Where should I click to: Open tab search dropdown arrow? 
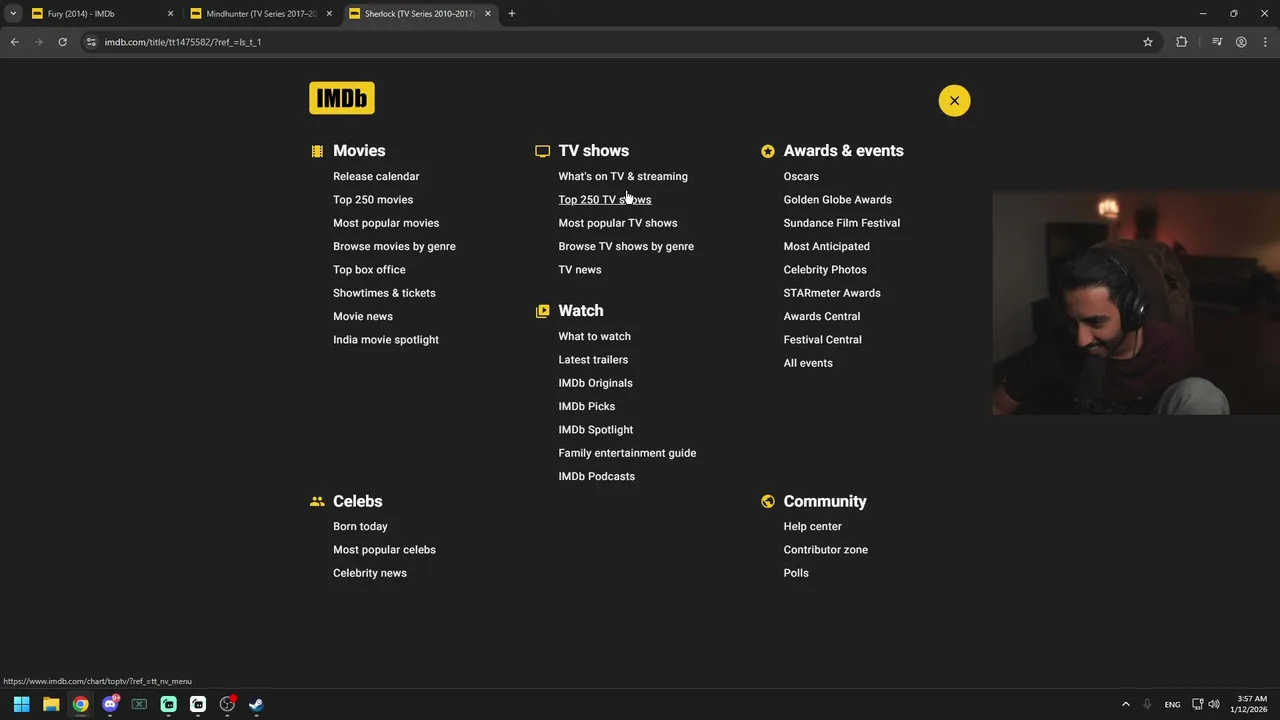pyautogui.click(x=13, y=14)
